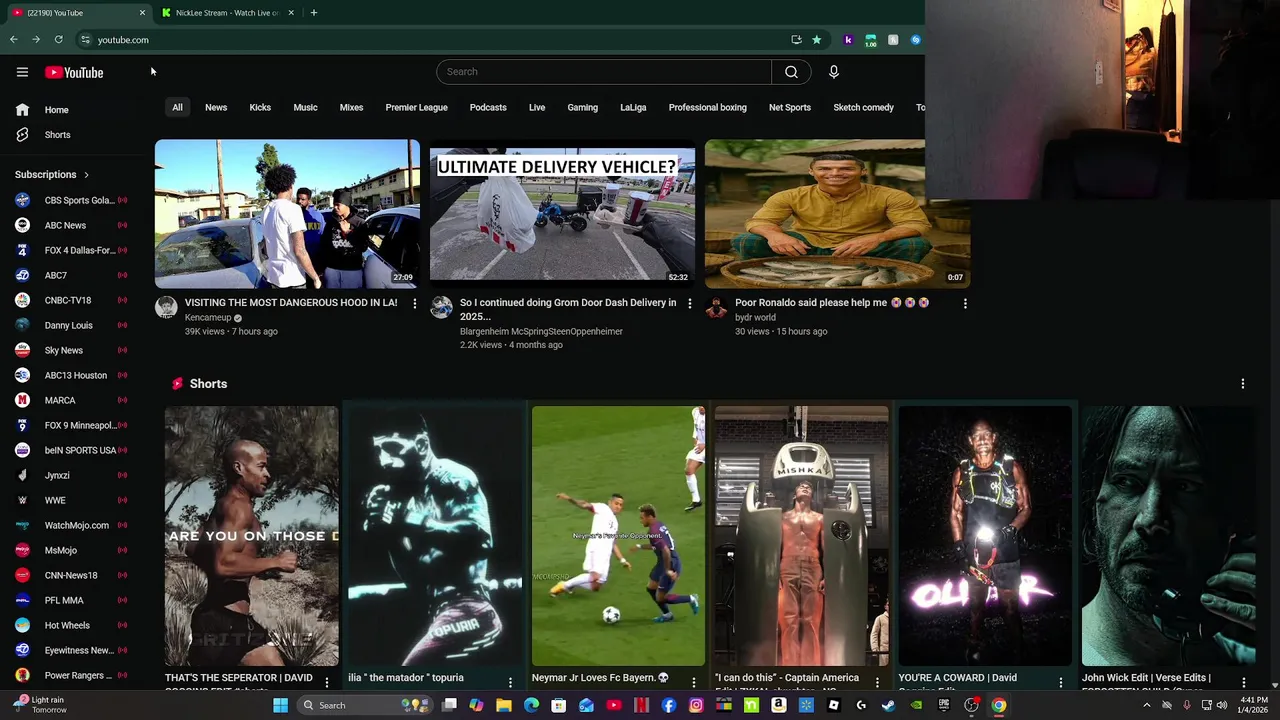Go forward in browser history
Image resolution: width=1280 pixels, height=720 pixels.
pyautogui.click(x=36, y=40)
